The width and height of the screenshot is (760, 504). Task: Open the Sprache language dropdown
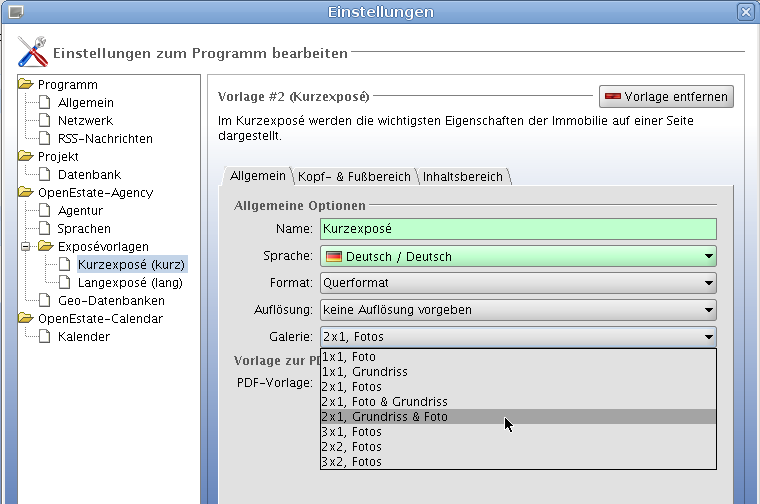518,257
